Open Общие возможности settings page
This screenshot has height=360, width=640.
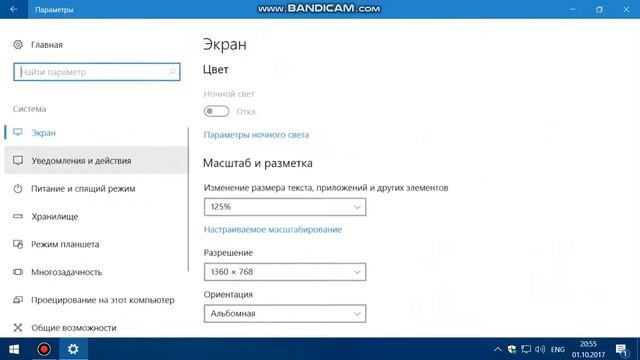coord(96,327)
